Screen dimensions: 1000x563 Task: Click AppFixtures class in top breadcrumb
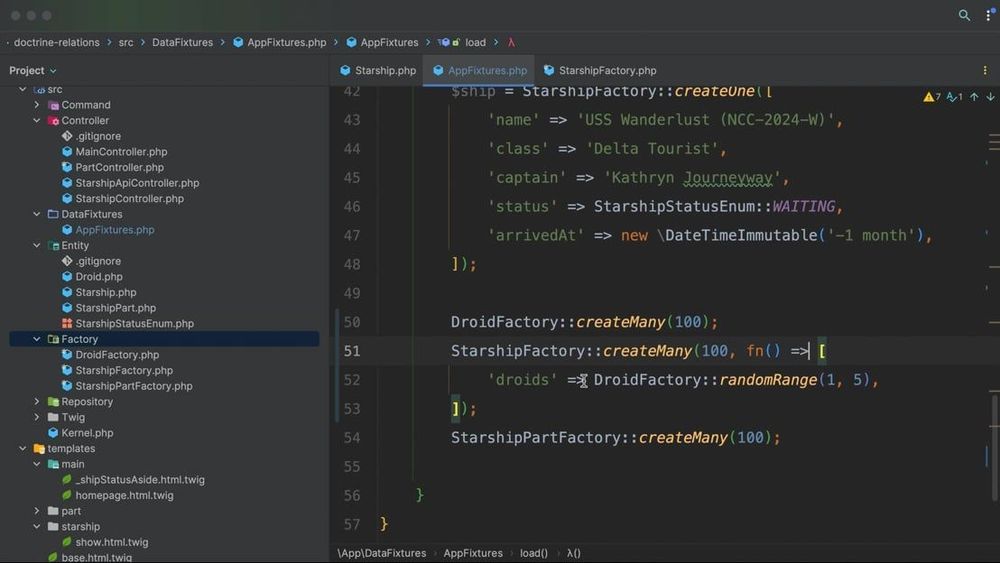pos(382,42)
